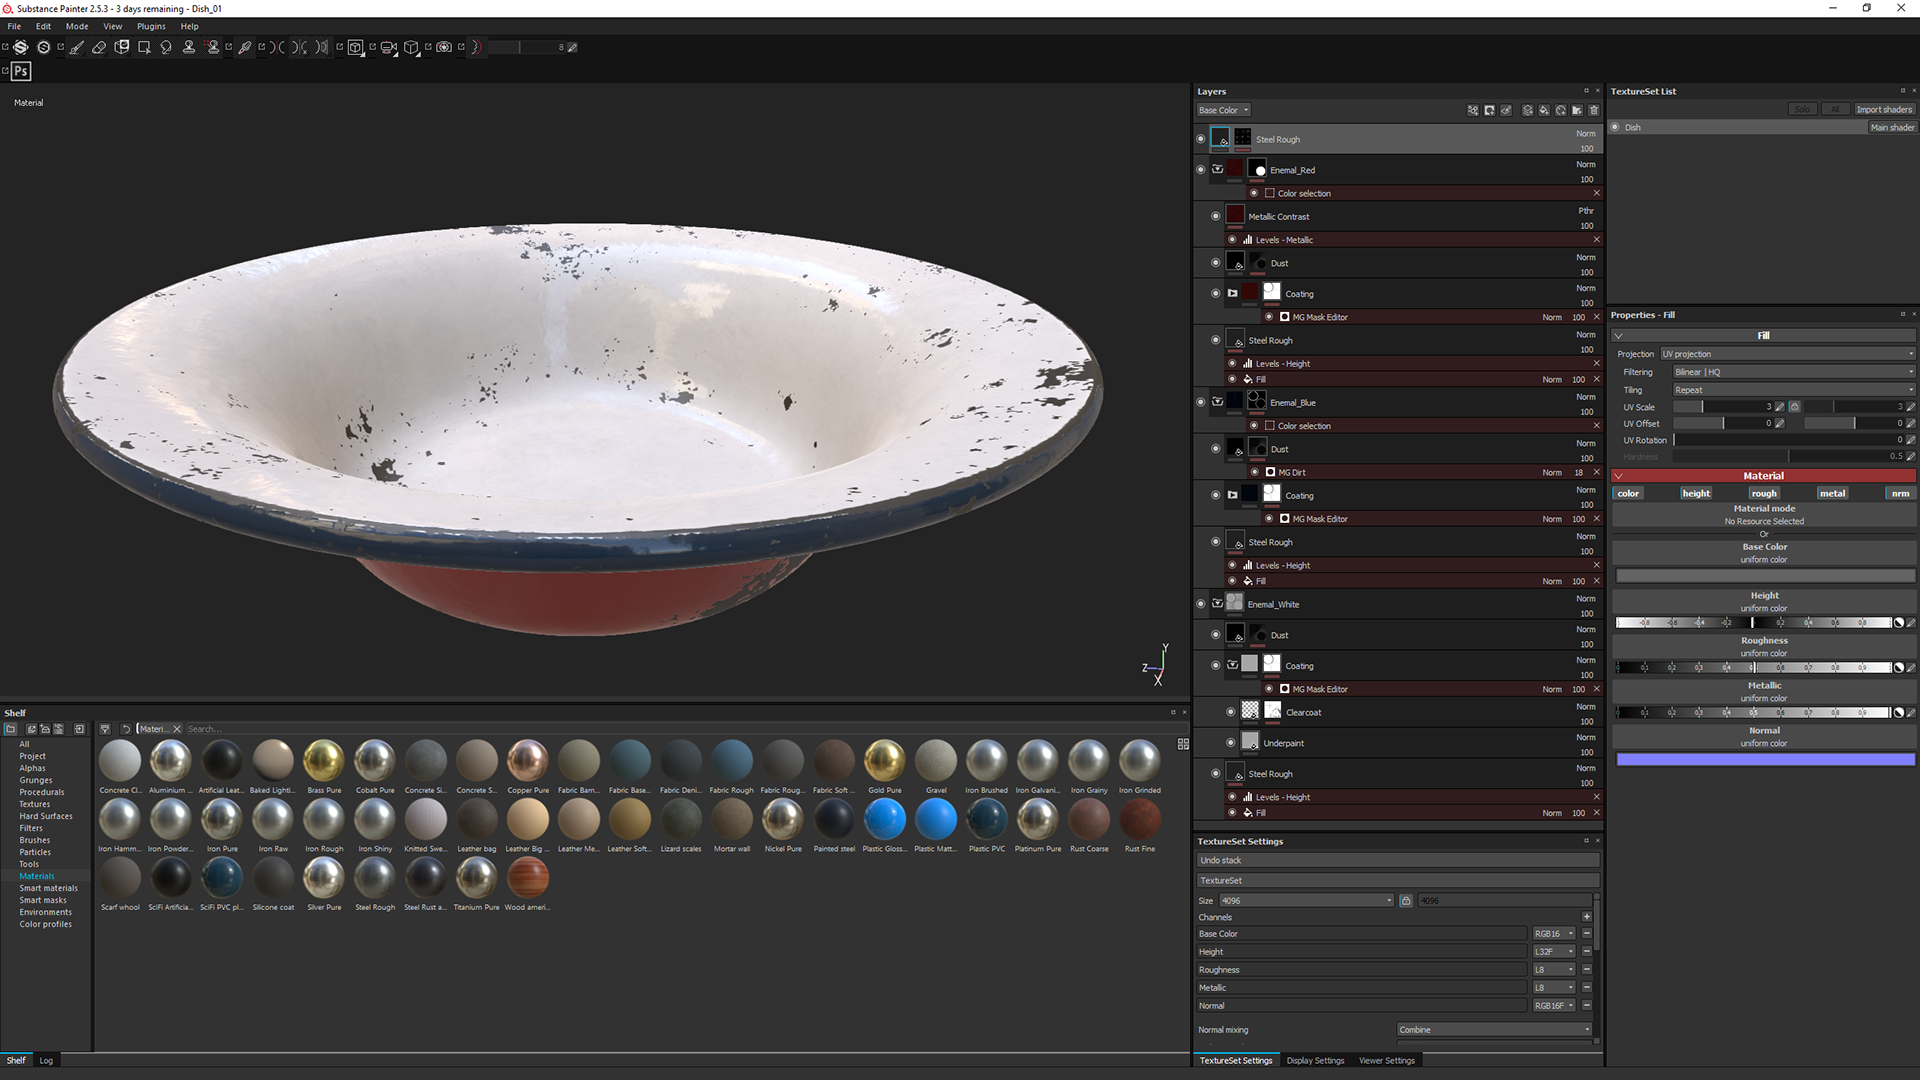Adjust the Roughness uniform color slider
1920x1080 pixels.
(x=1754, y=667)
